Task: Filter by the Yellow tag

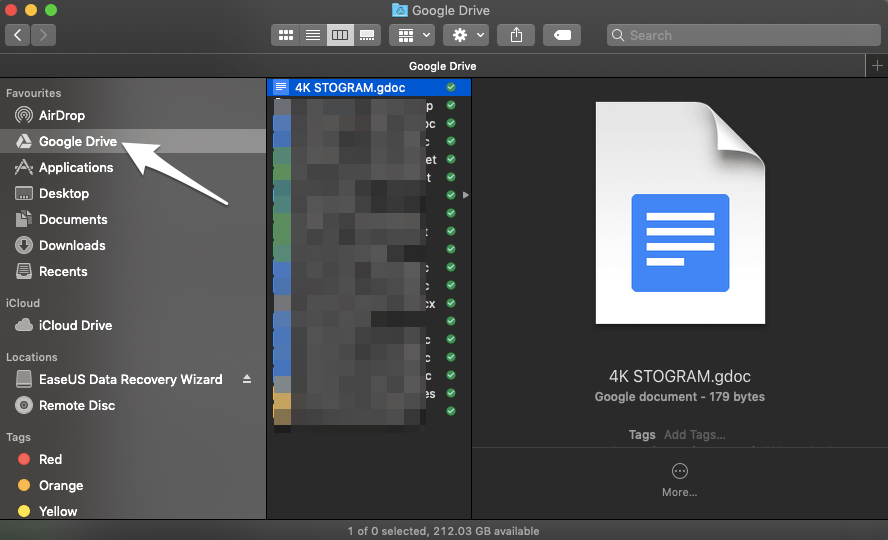Action: 133,511
